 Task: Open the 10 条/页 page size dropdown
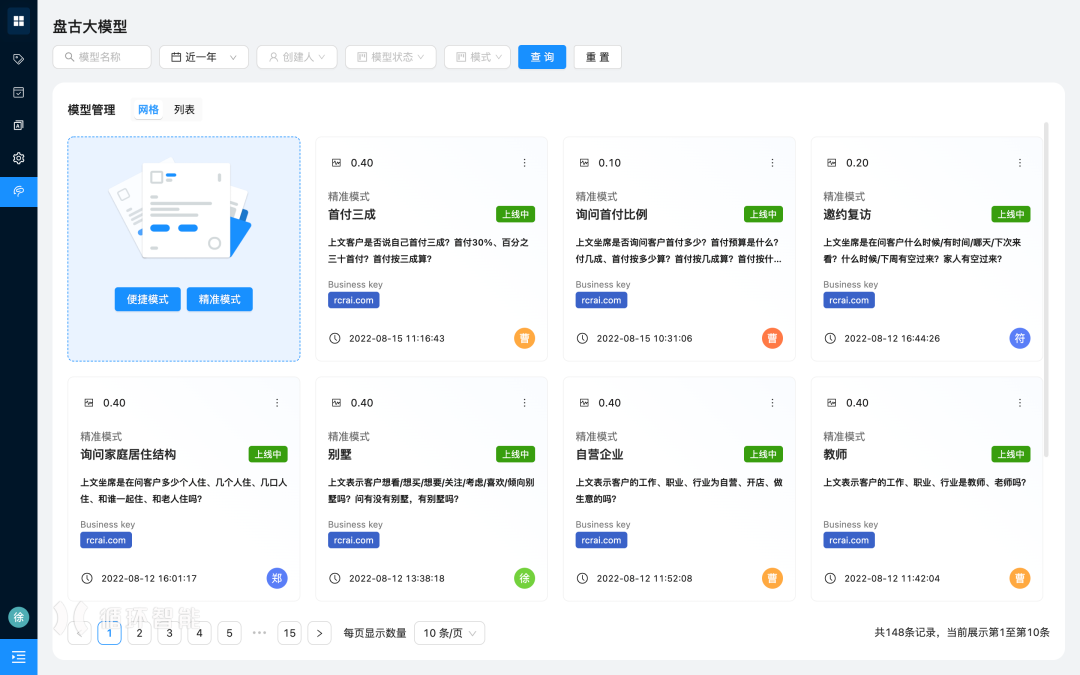click(450, 633)
